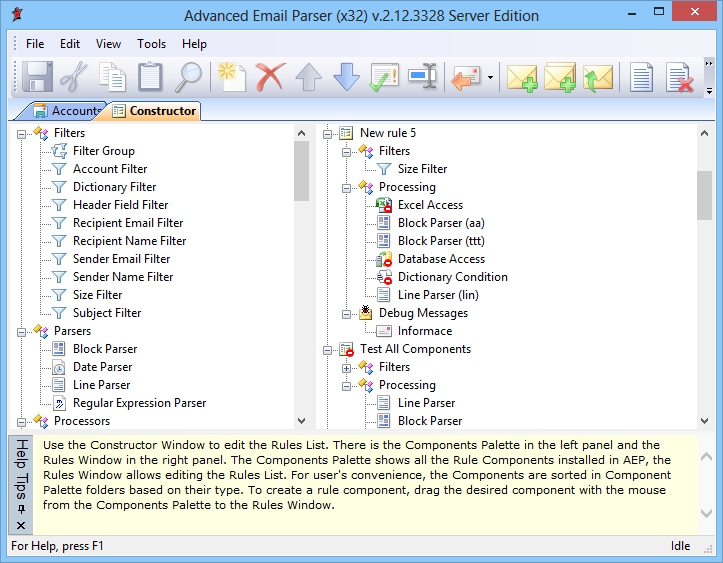
Task: Select Block Parser (ttt) item
Action: [x=441, y=241]
